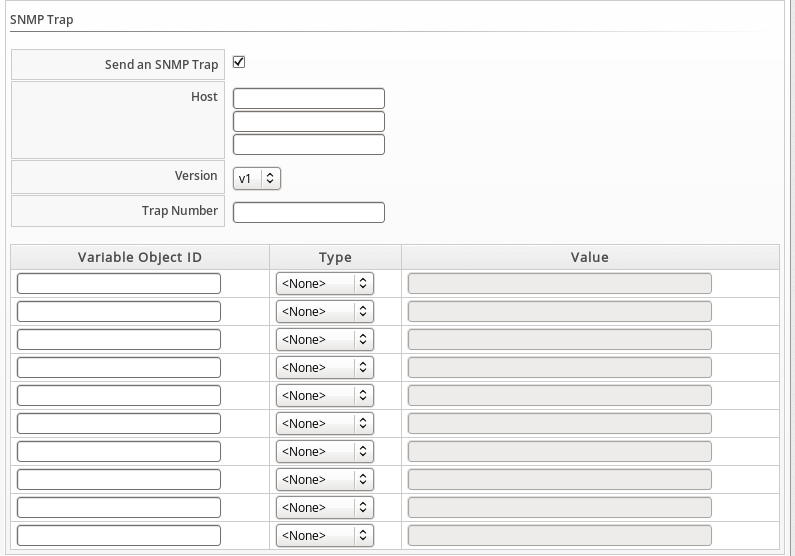Open the Type dropdown in the first row
795x556 pixels.
(324, 284)
